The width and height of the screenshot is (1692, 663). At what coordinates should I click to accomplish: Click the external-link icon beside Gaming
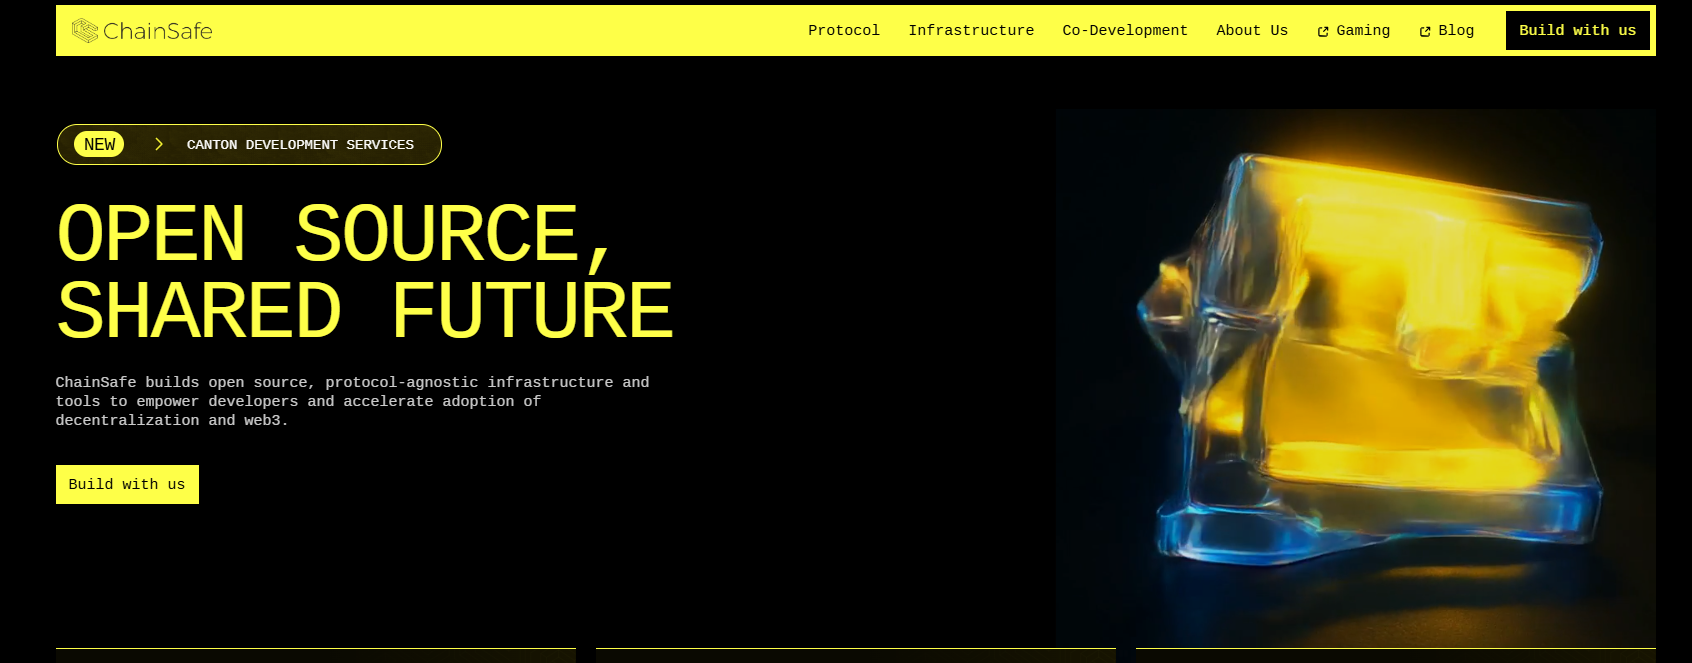point(1323,32)
